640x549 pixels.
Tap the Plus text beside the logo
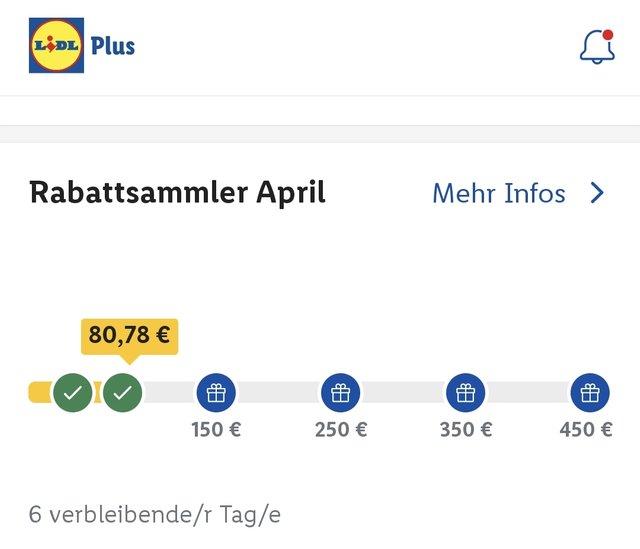click(113, 46)
